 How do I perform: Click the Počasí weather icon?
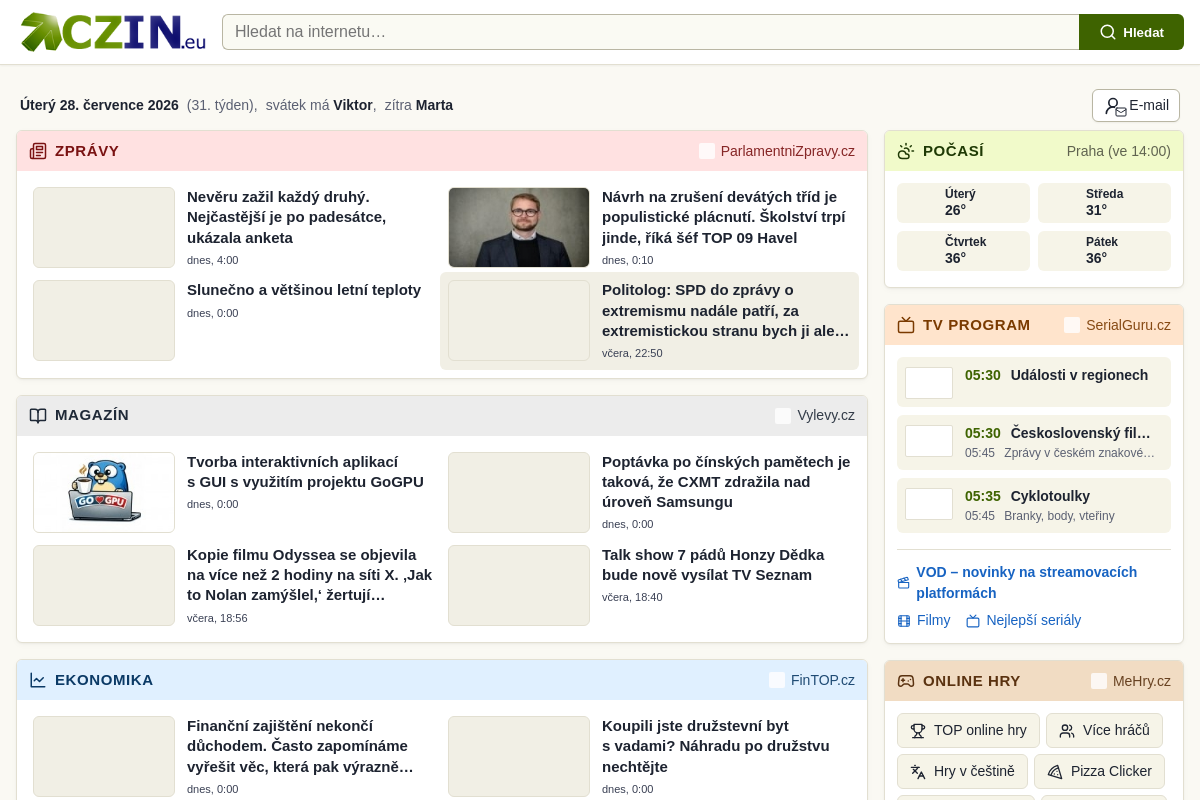[x=906, y=151]
